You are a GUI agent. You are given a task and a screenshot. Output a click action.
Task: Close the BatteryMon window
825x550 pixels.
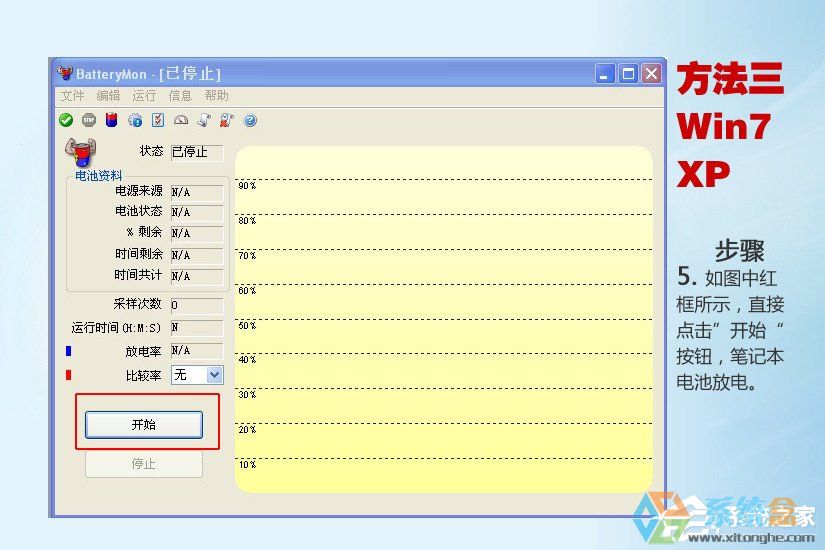651,74
